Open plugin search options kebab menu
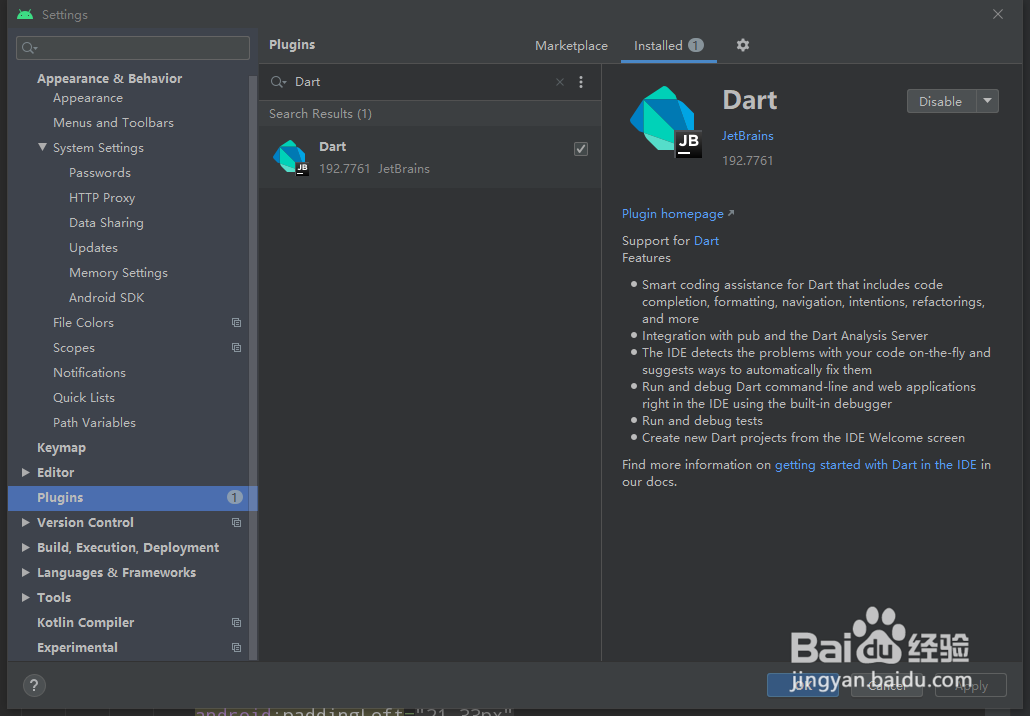This screenshot has width=1030, height=716. pyautogui.click(x=581, y=82)
